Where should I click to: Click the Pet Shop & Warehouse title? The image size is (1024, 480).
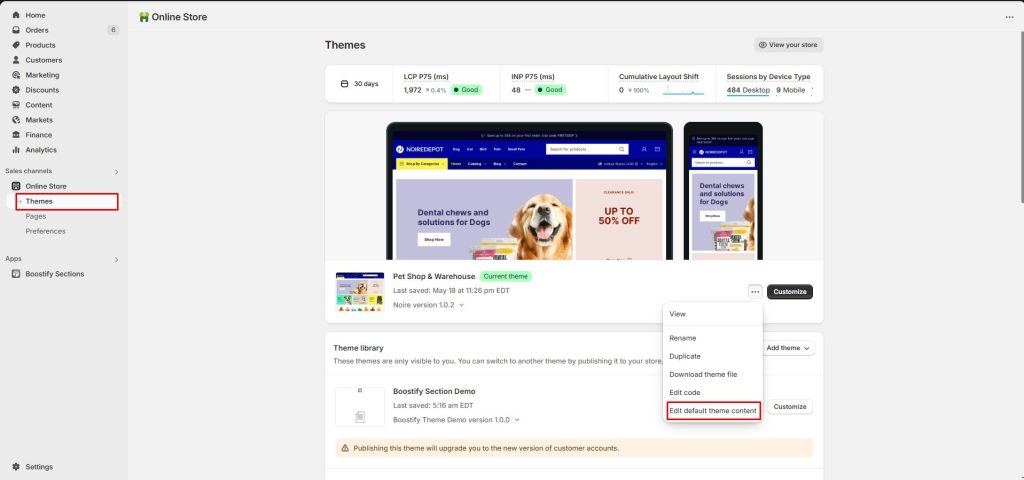click(x=434, y=277)
